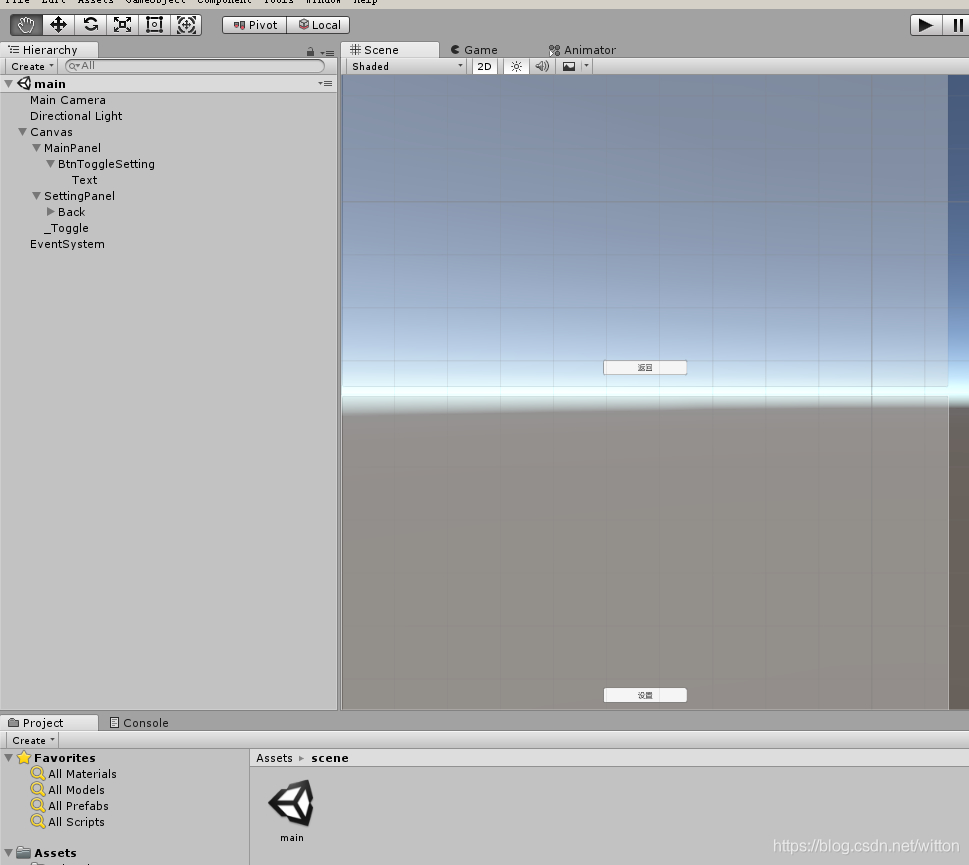
Task: Open the Shaded draw mode dropdown
Action: point(407,66)
